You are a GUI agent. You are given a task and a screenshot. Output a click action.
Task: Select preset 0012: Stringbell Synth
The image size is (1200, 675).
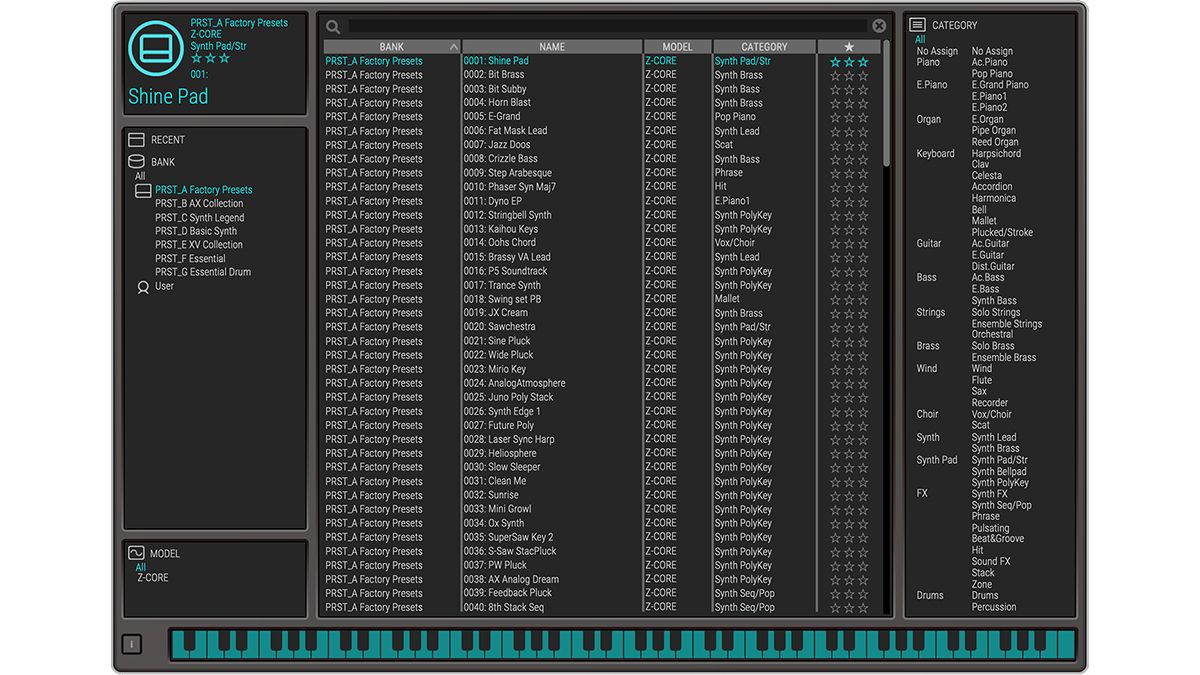(x=507, y=215)
